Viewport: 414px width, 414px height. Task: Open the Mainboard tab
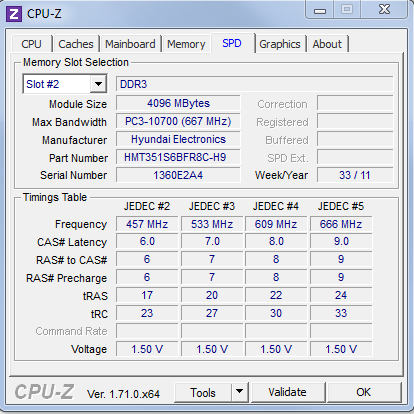tap(130, 44)
